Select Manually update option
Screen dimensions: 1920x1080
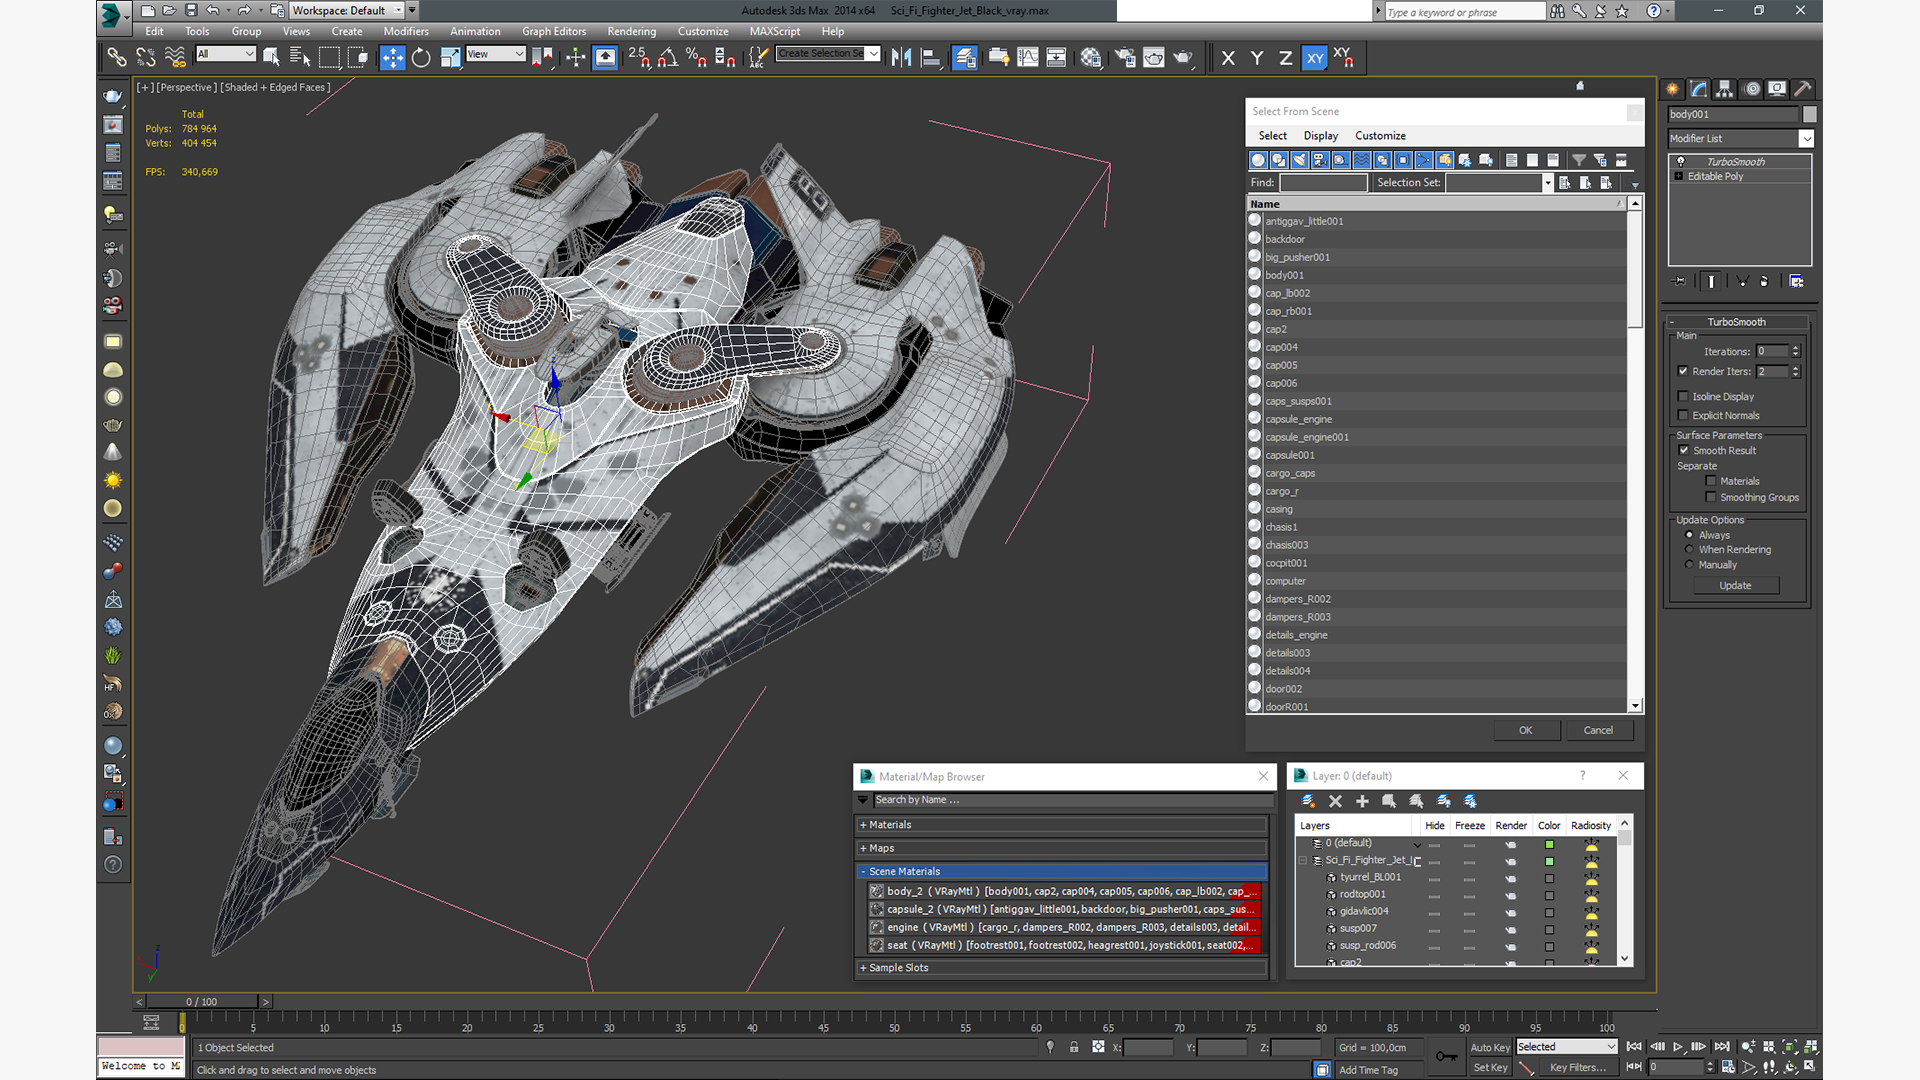pos(1690,565)
